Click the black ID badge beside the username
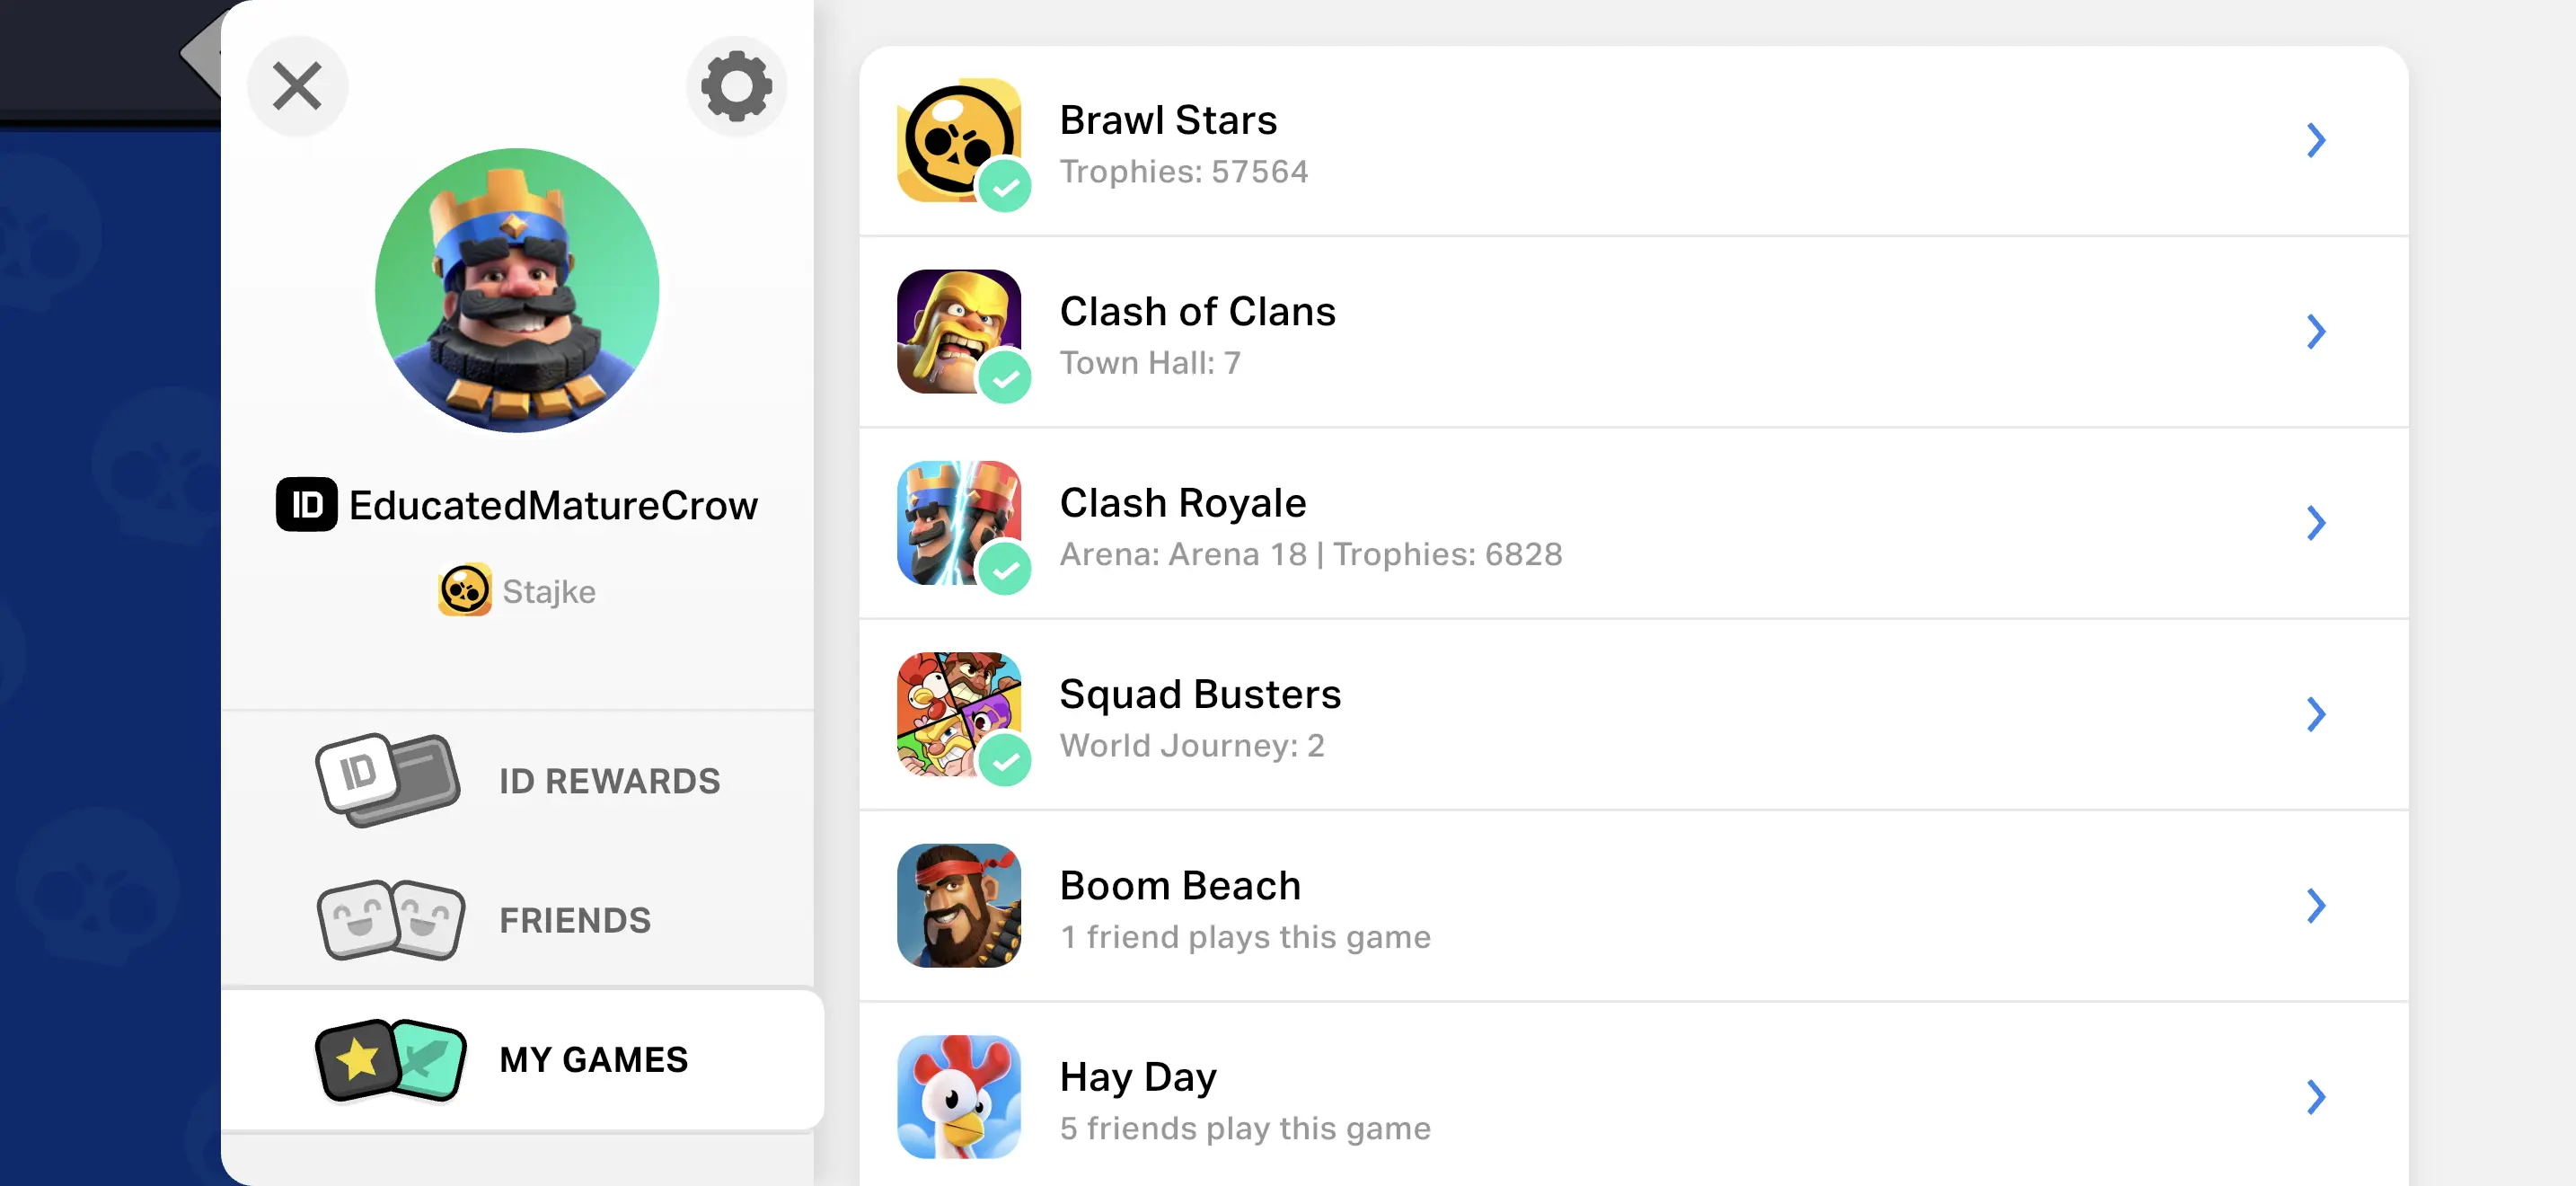 point(306,504)
